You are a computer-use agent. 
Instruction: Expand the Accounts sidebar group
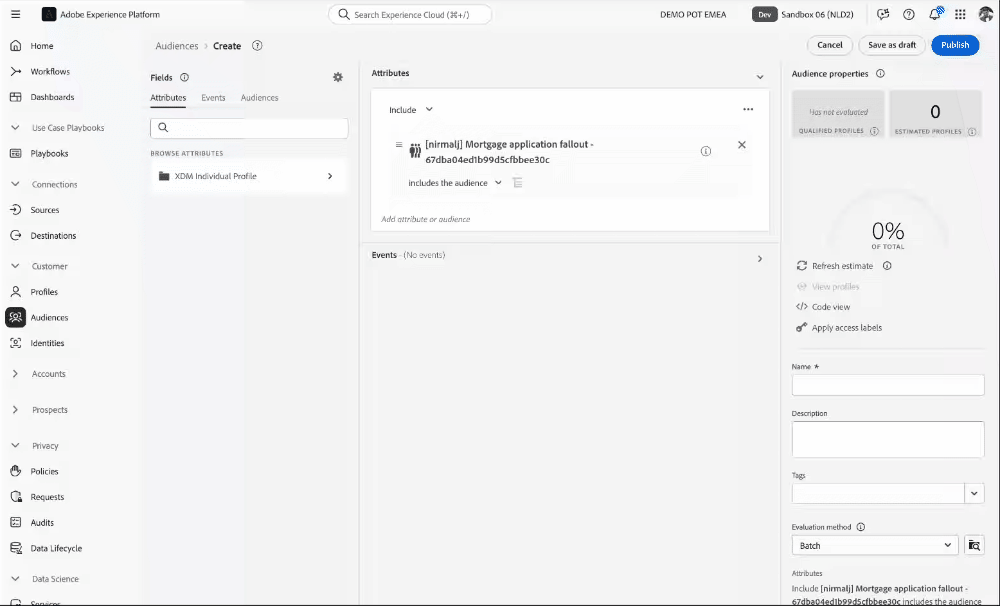[15, 374]
